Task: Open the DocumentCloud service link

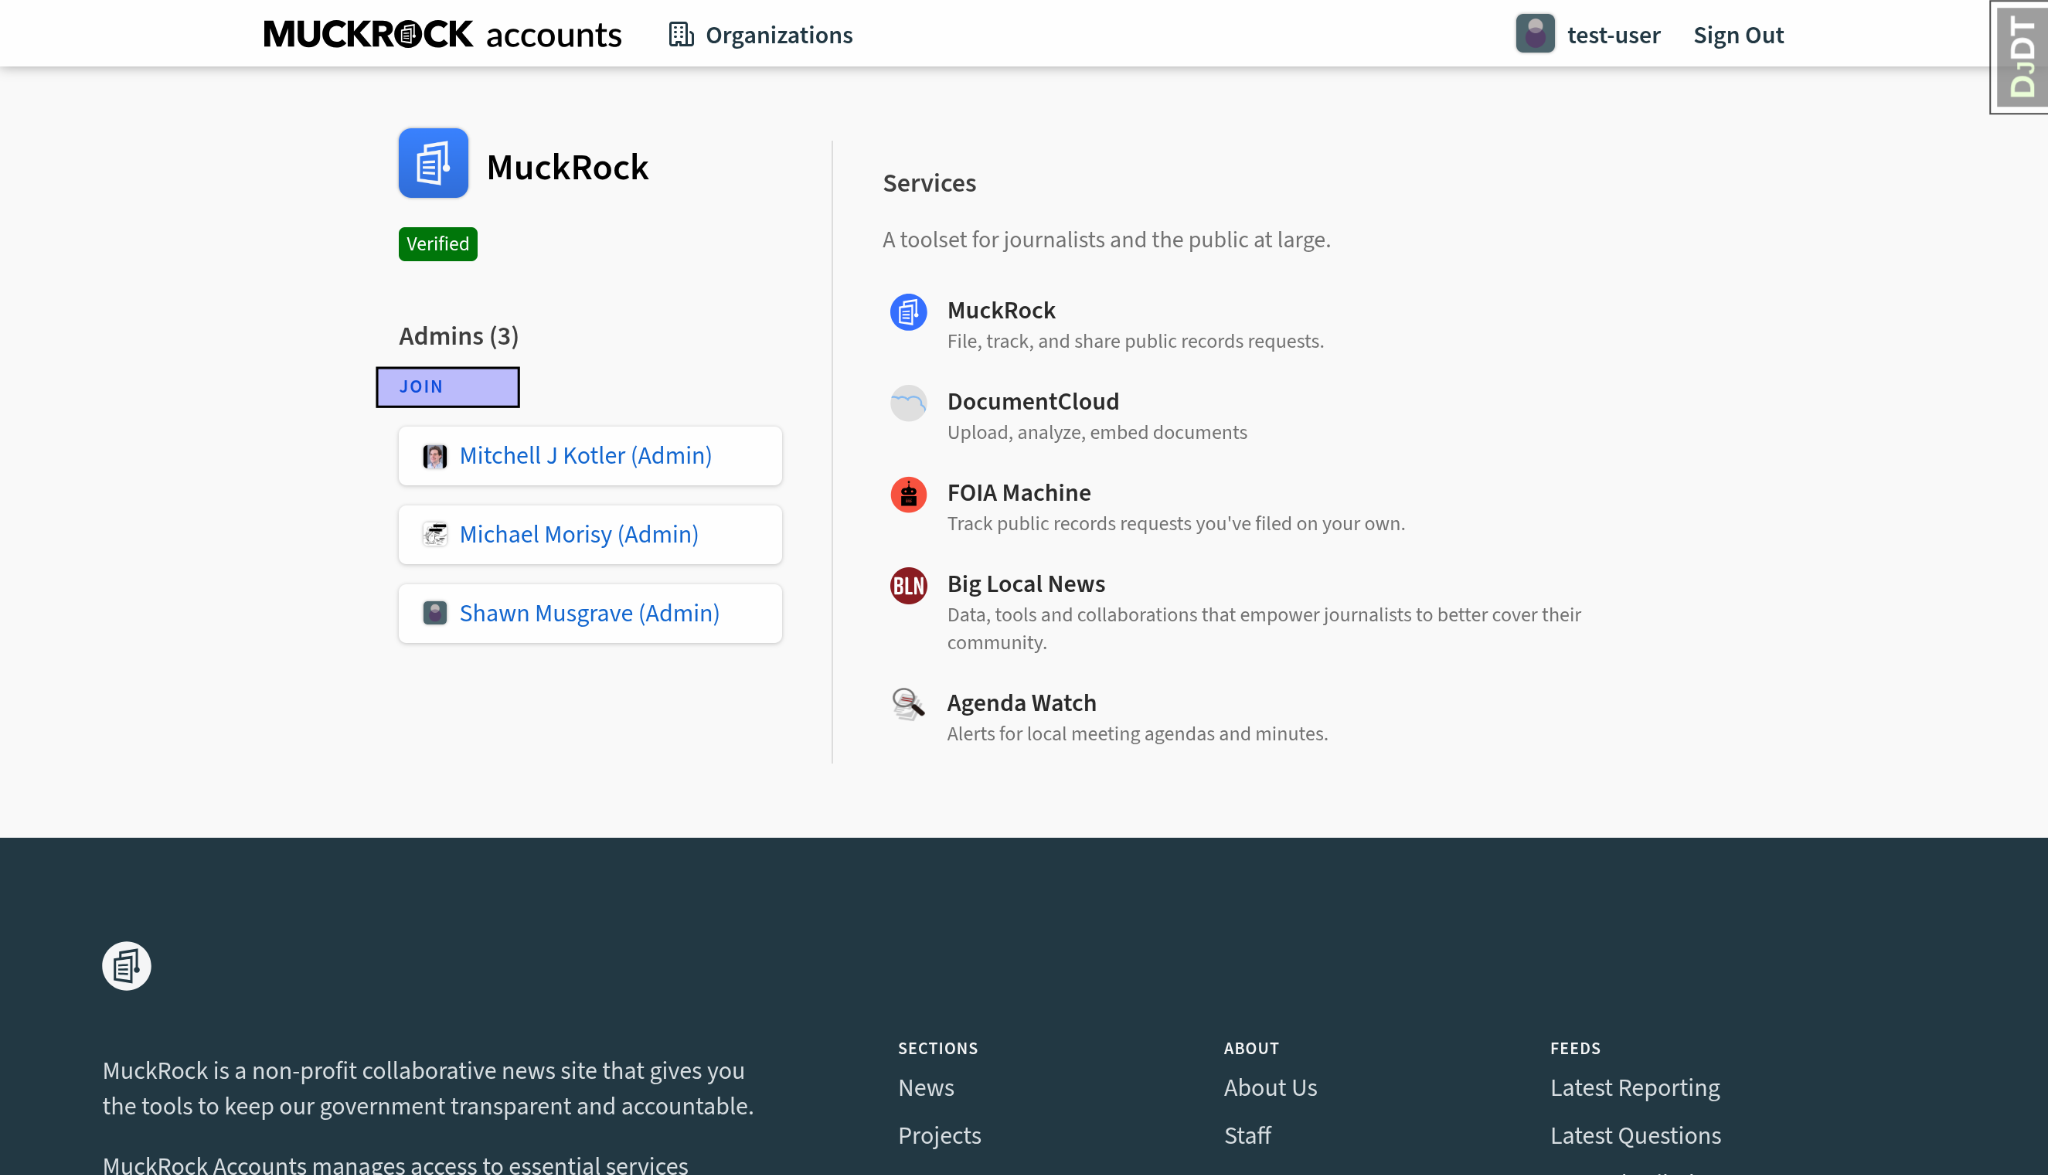Action: 1033,402
